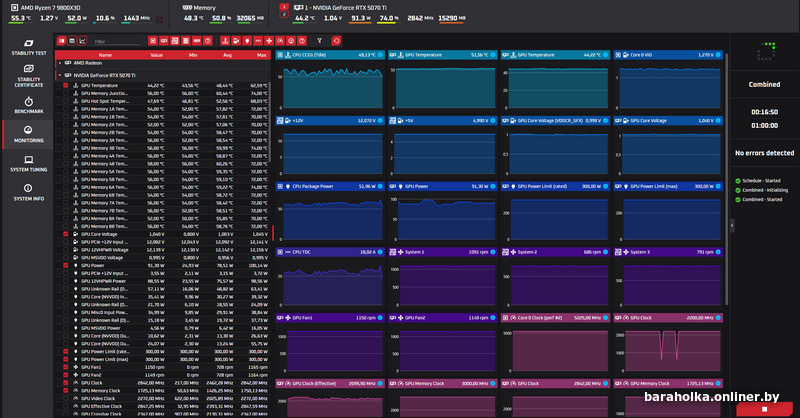Screen dimensions: 800x418
Task: Click the red stop test button
Action: [x=764, y=409]
